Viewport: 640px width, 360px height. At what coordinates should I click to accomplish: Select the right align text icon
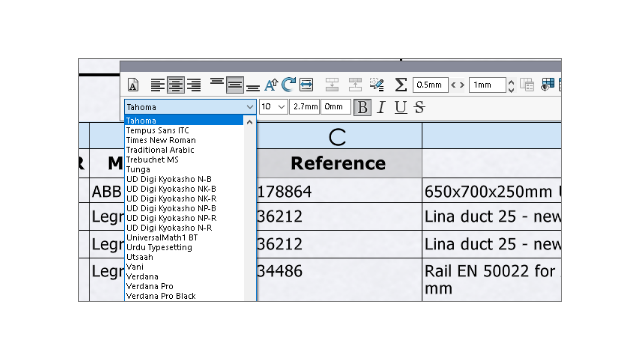tap(194, 85)
